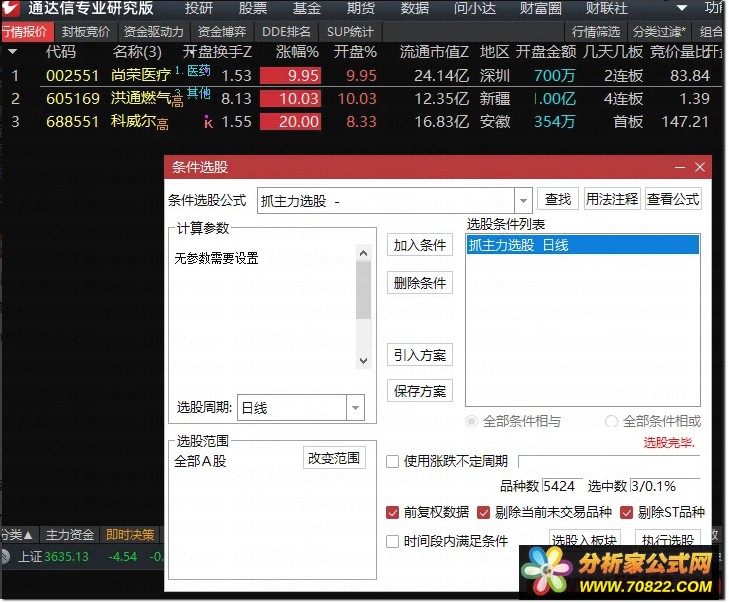Image resolution: width=729 pixels, height=603 pixels.
Task: Click the 20.00 涨幅 cell
Action: 290,122
